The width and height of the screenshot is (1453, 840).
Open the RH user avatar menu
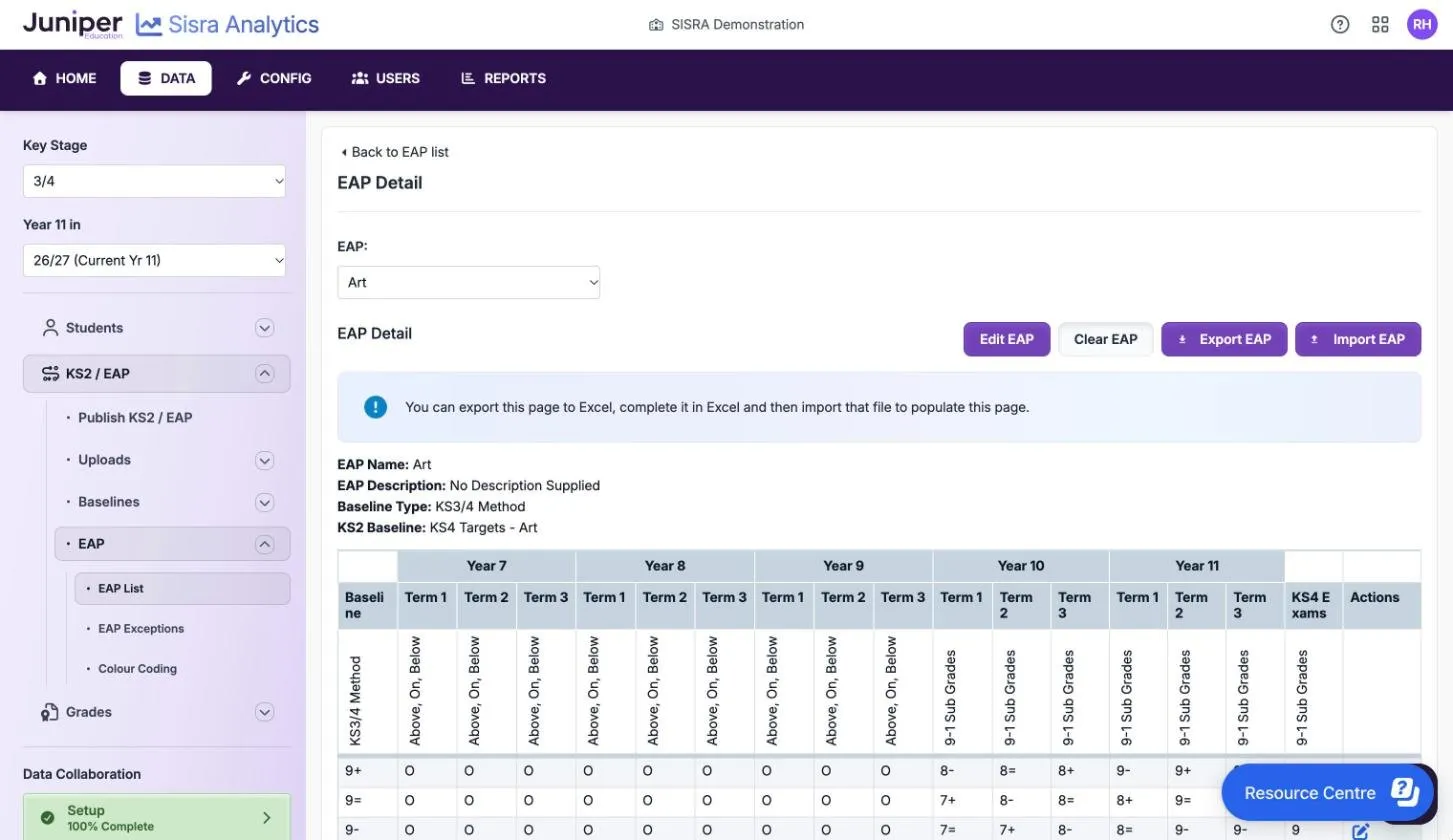(1422, 25)
